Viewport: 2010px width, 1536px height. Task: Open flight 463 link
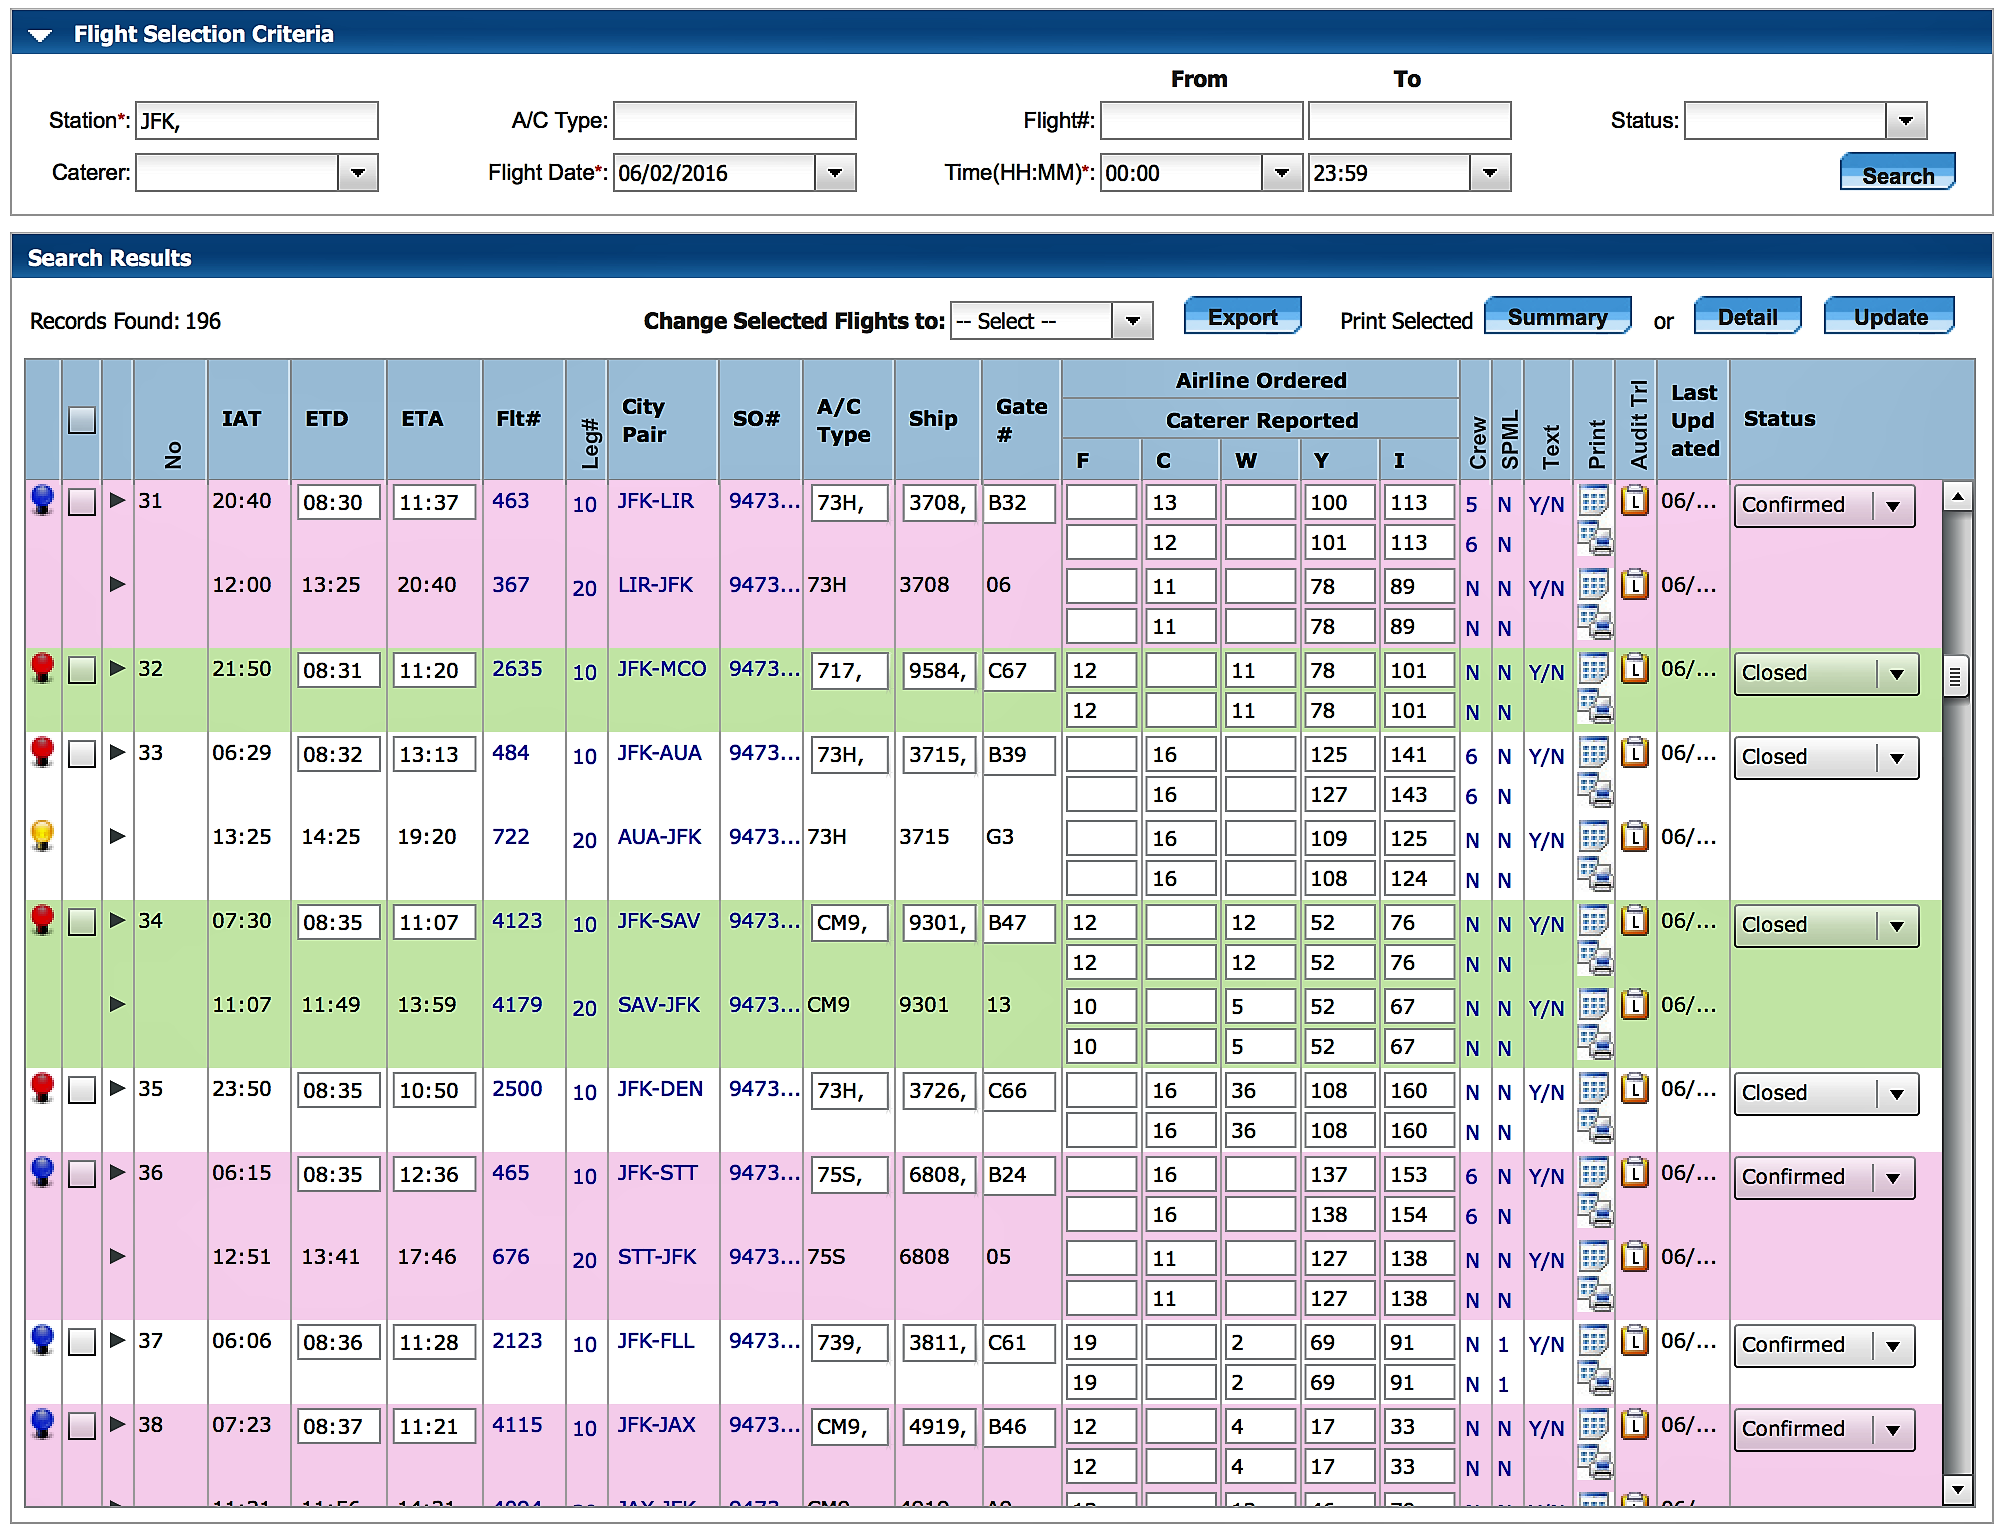pos(510,501)
